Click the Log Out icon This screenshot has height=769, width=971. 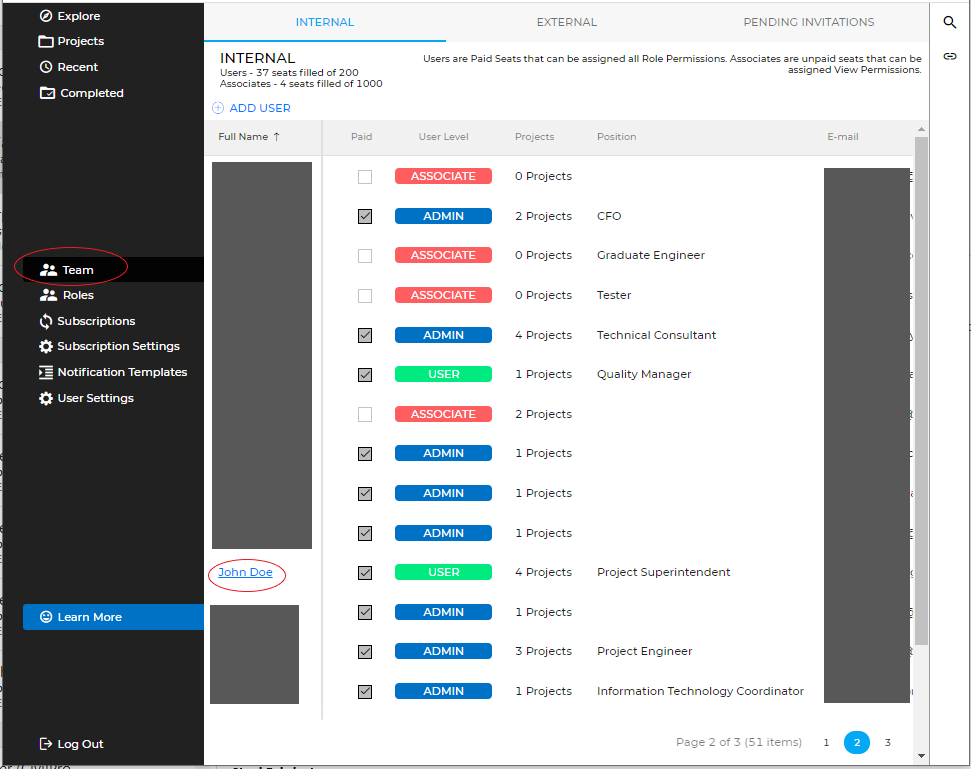(46, 744)
